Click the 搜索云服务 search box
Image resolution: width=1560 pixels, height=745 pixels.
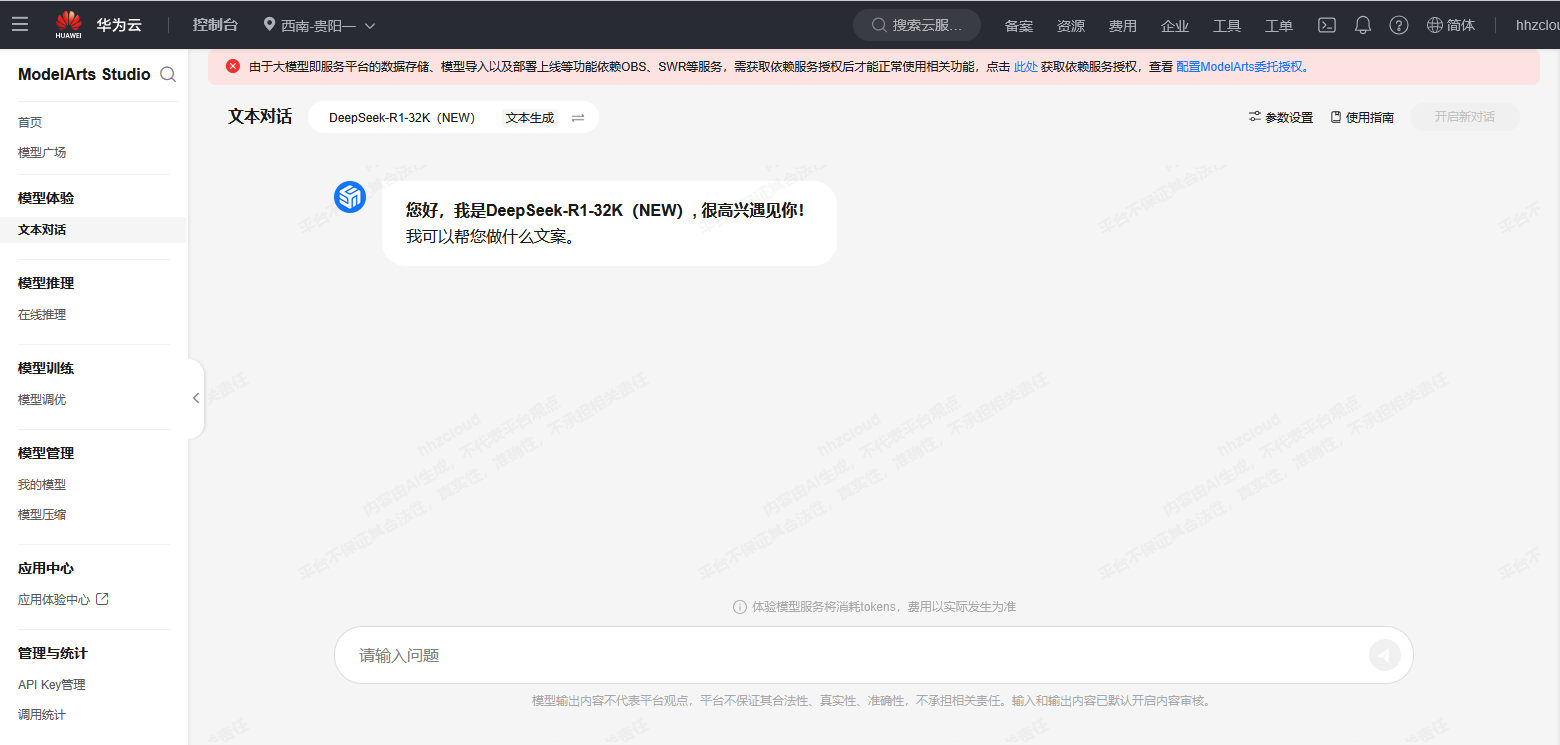tap(917, 25)
